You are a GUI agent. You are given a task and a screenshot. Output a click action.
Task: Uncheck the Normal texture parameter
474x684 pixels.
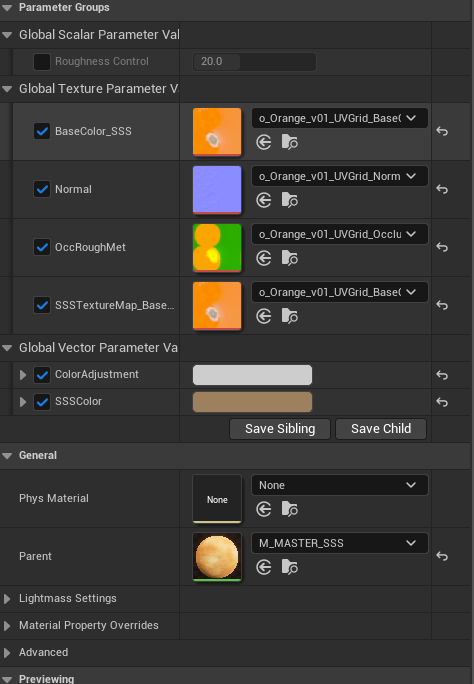tap(42, 189)
